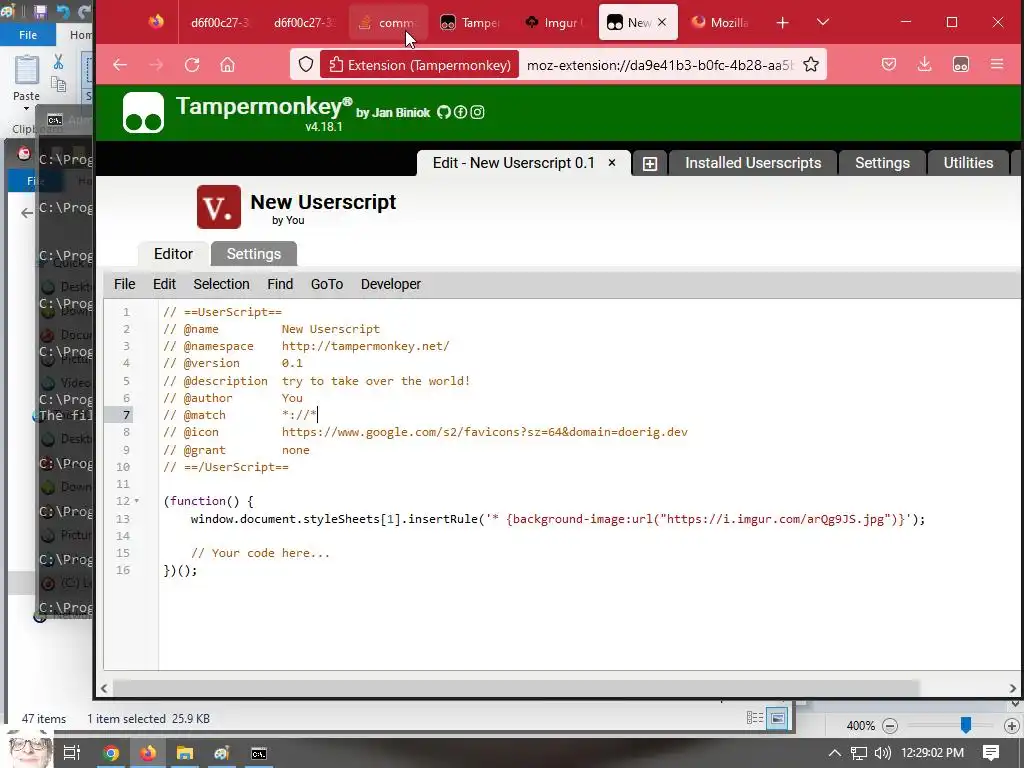Screen dimensions: 1024x768
Task: Open Task View from the taskbar
Action: [72, 753]
